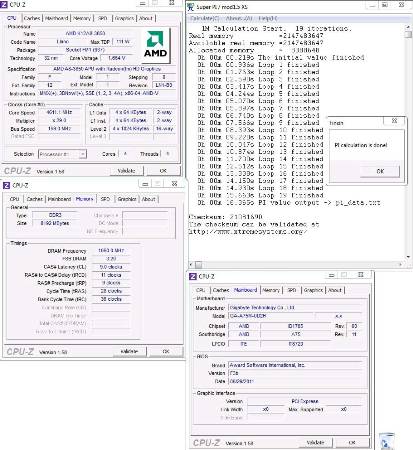Viewport: 413px width, 450px height.
Task: Click the BIOS Brand field showing Award Software
Action: click(x=295, y=365)
